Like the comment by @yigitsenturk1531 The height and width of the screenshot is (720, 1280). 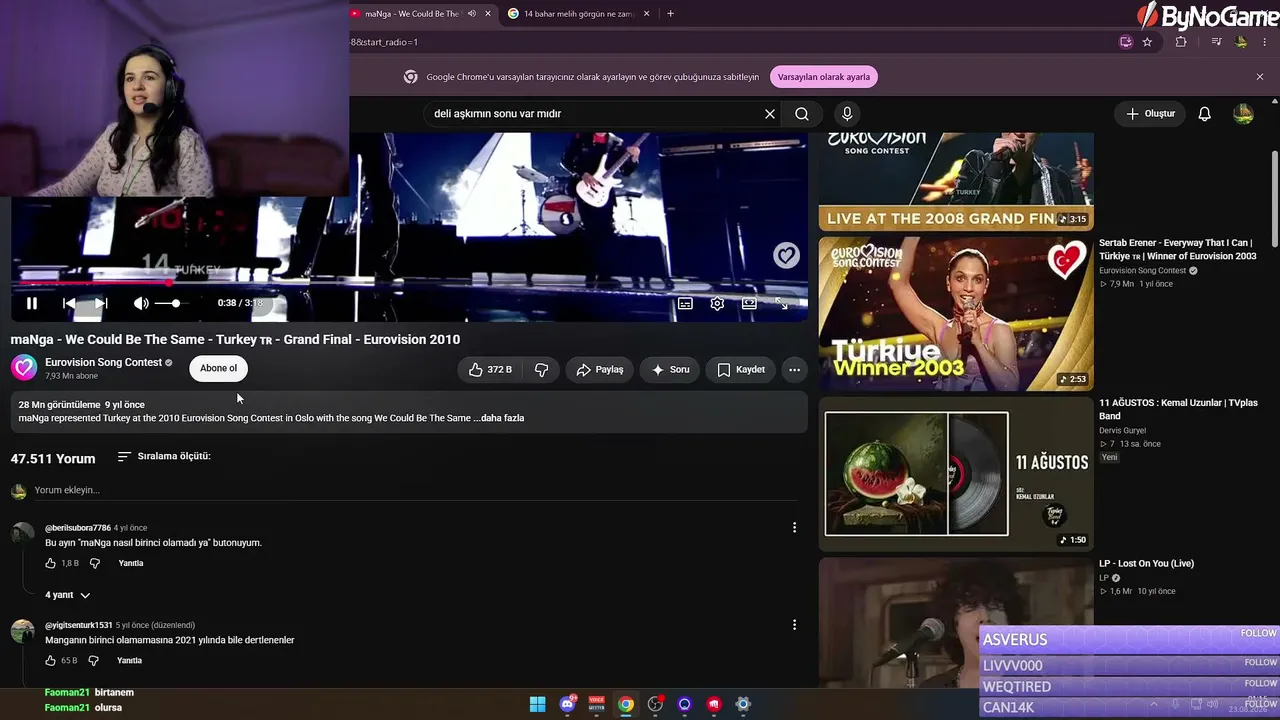[51, 660]
